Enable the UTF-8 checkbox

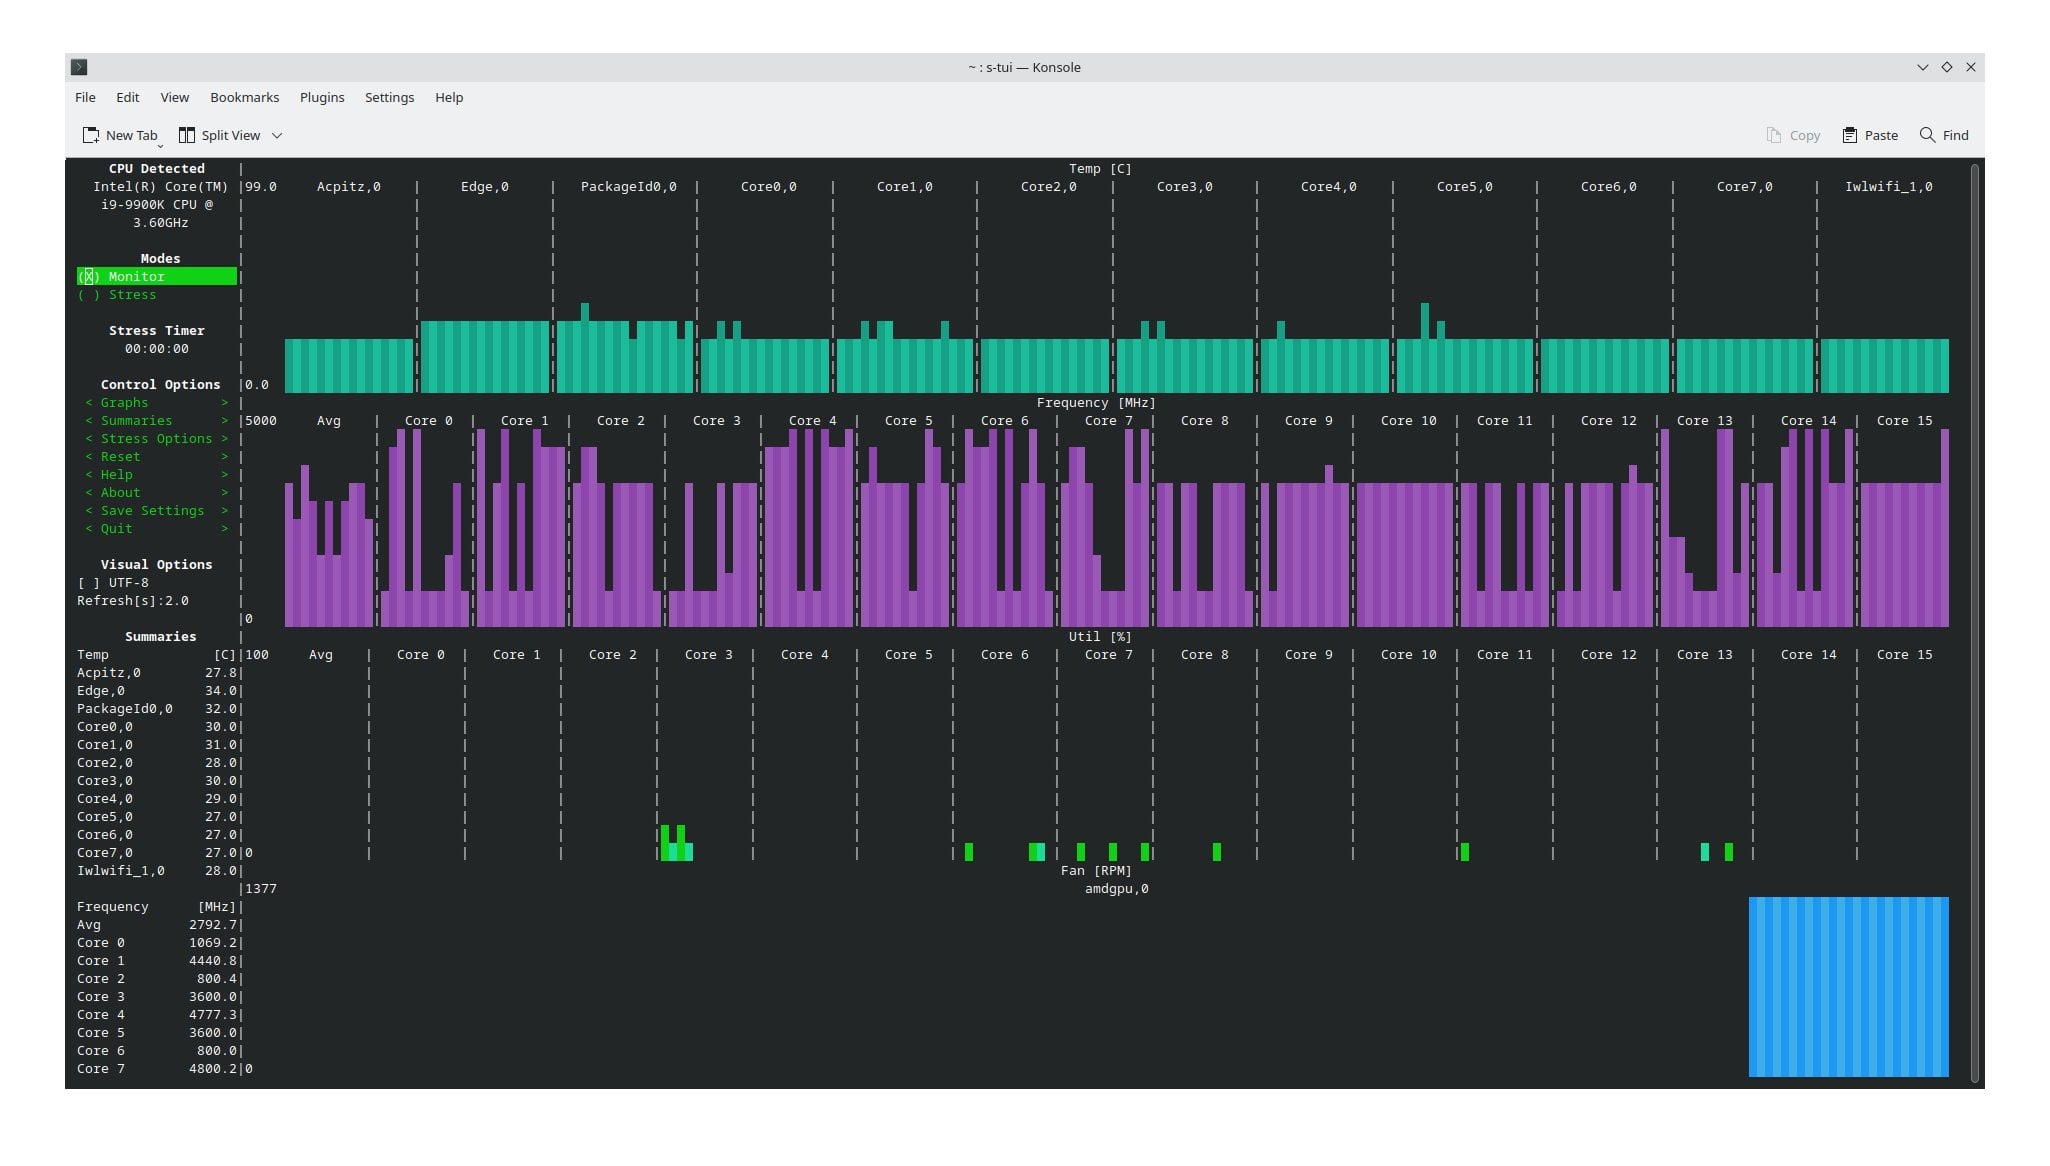coord(89,583)
